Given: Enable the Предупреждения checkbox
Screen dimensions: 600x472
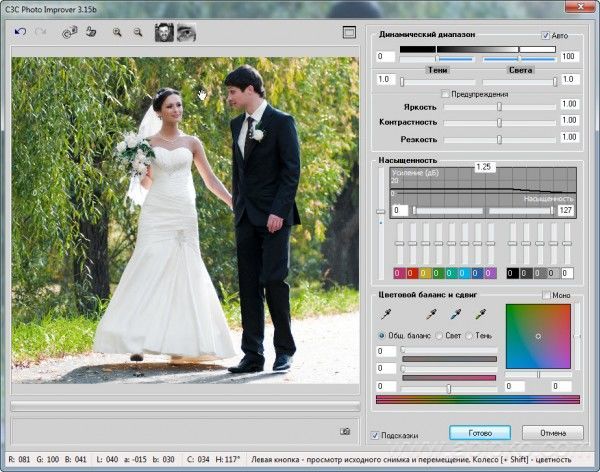Looking at the screenshot, I should pos(446,94).
